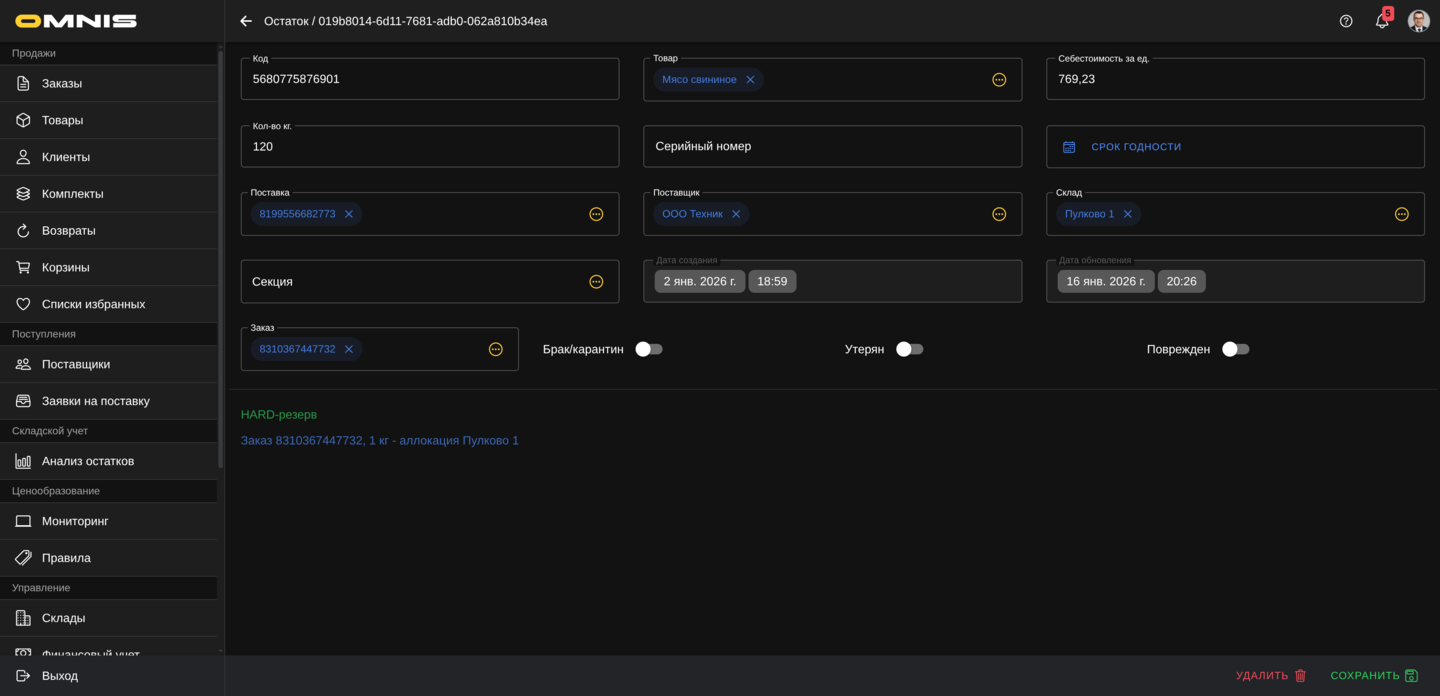Open the Заказ 8310367447732 allocation link
The width and height of the screenshot is (1440, 696).
point(379,440)
